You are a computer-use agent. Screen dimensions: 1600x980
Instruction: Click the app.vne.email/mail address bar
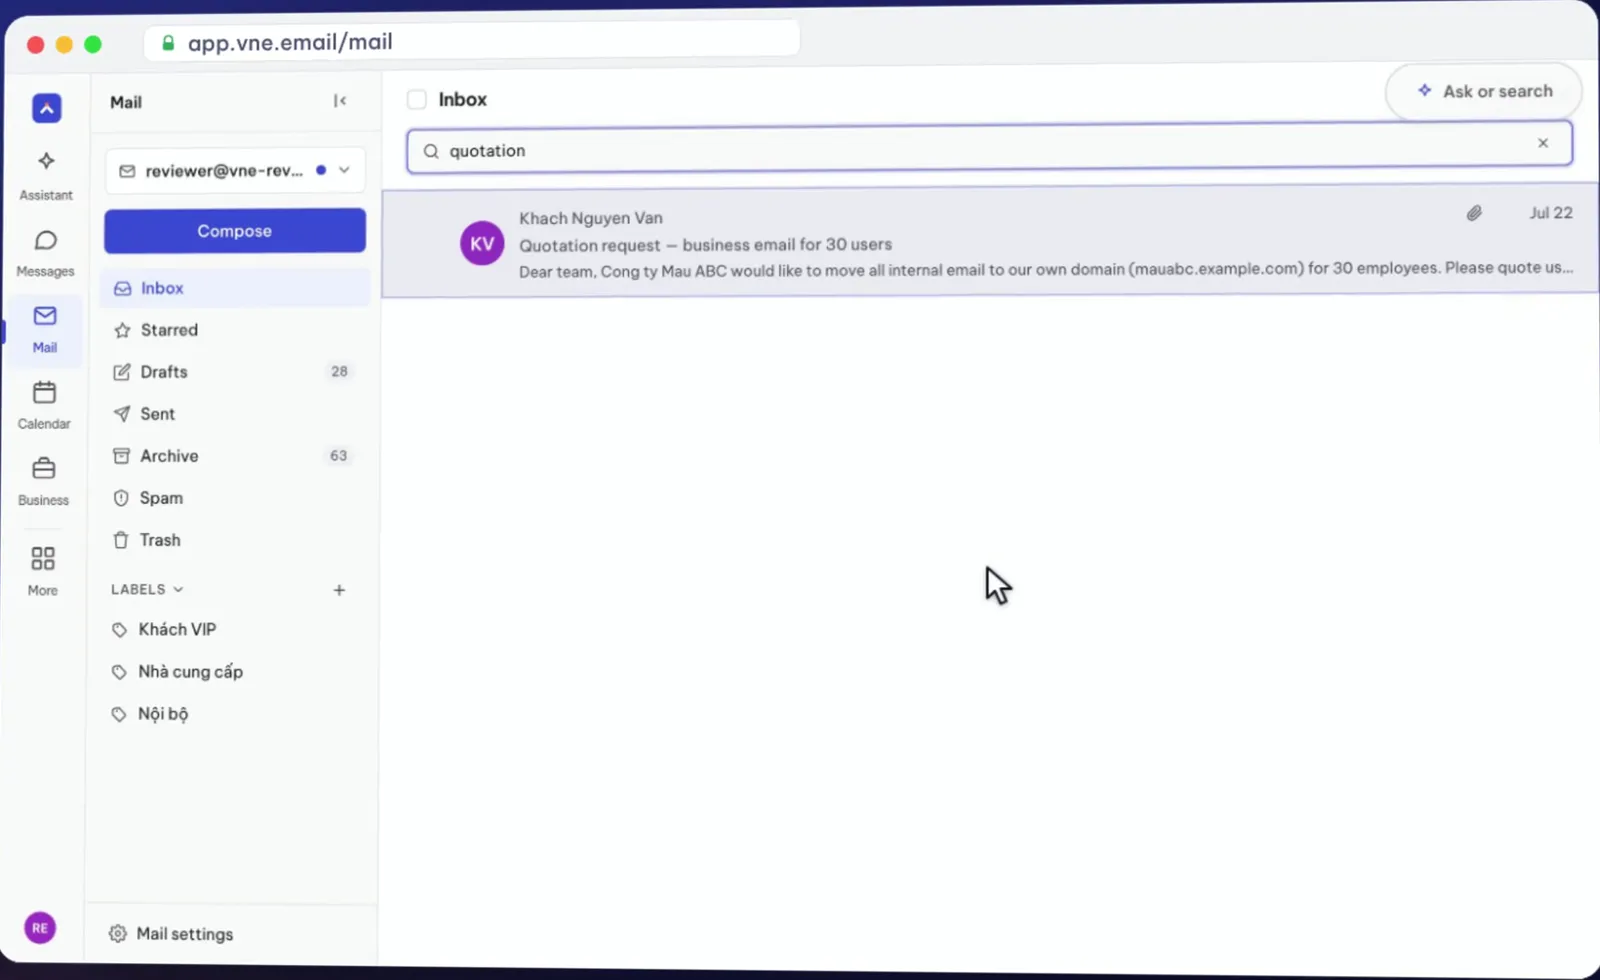pos(472,42)
